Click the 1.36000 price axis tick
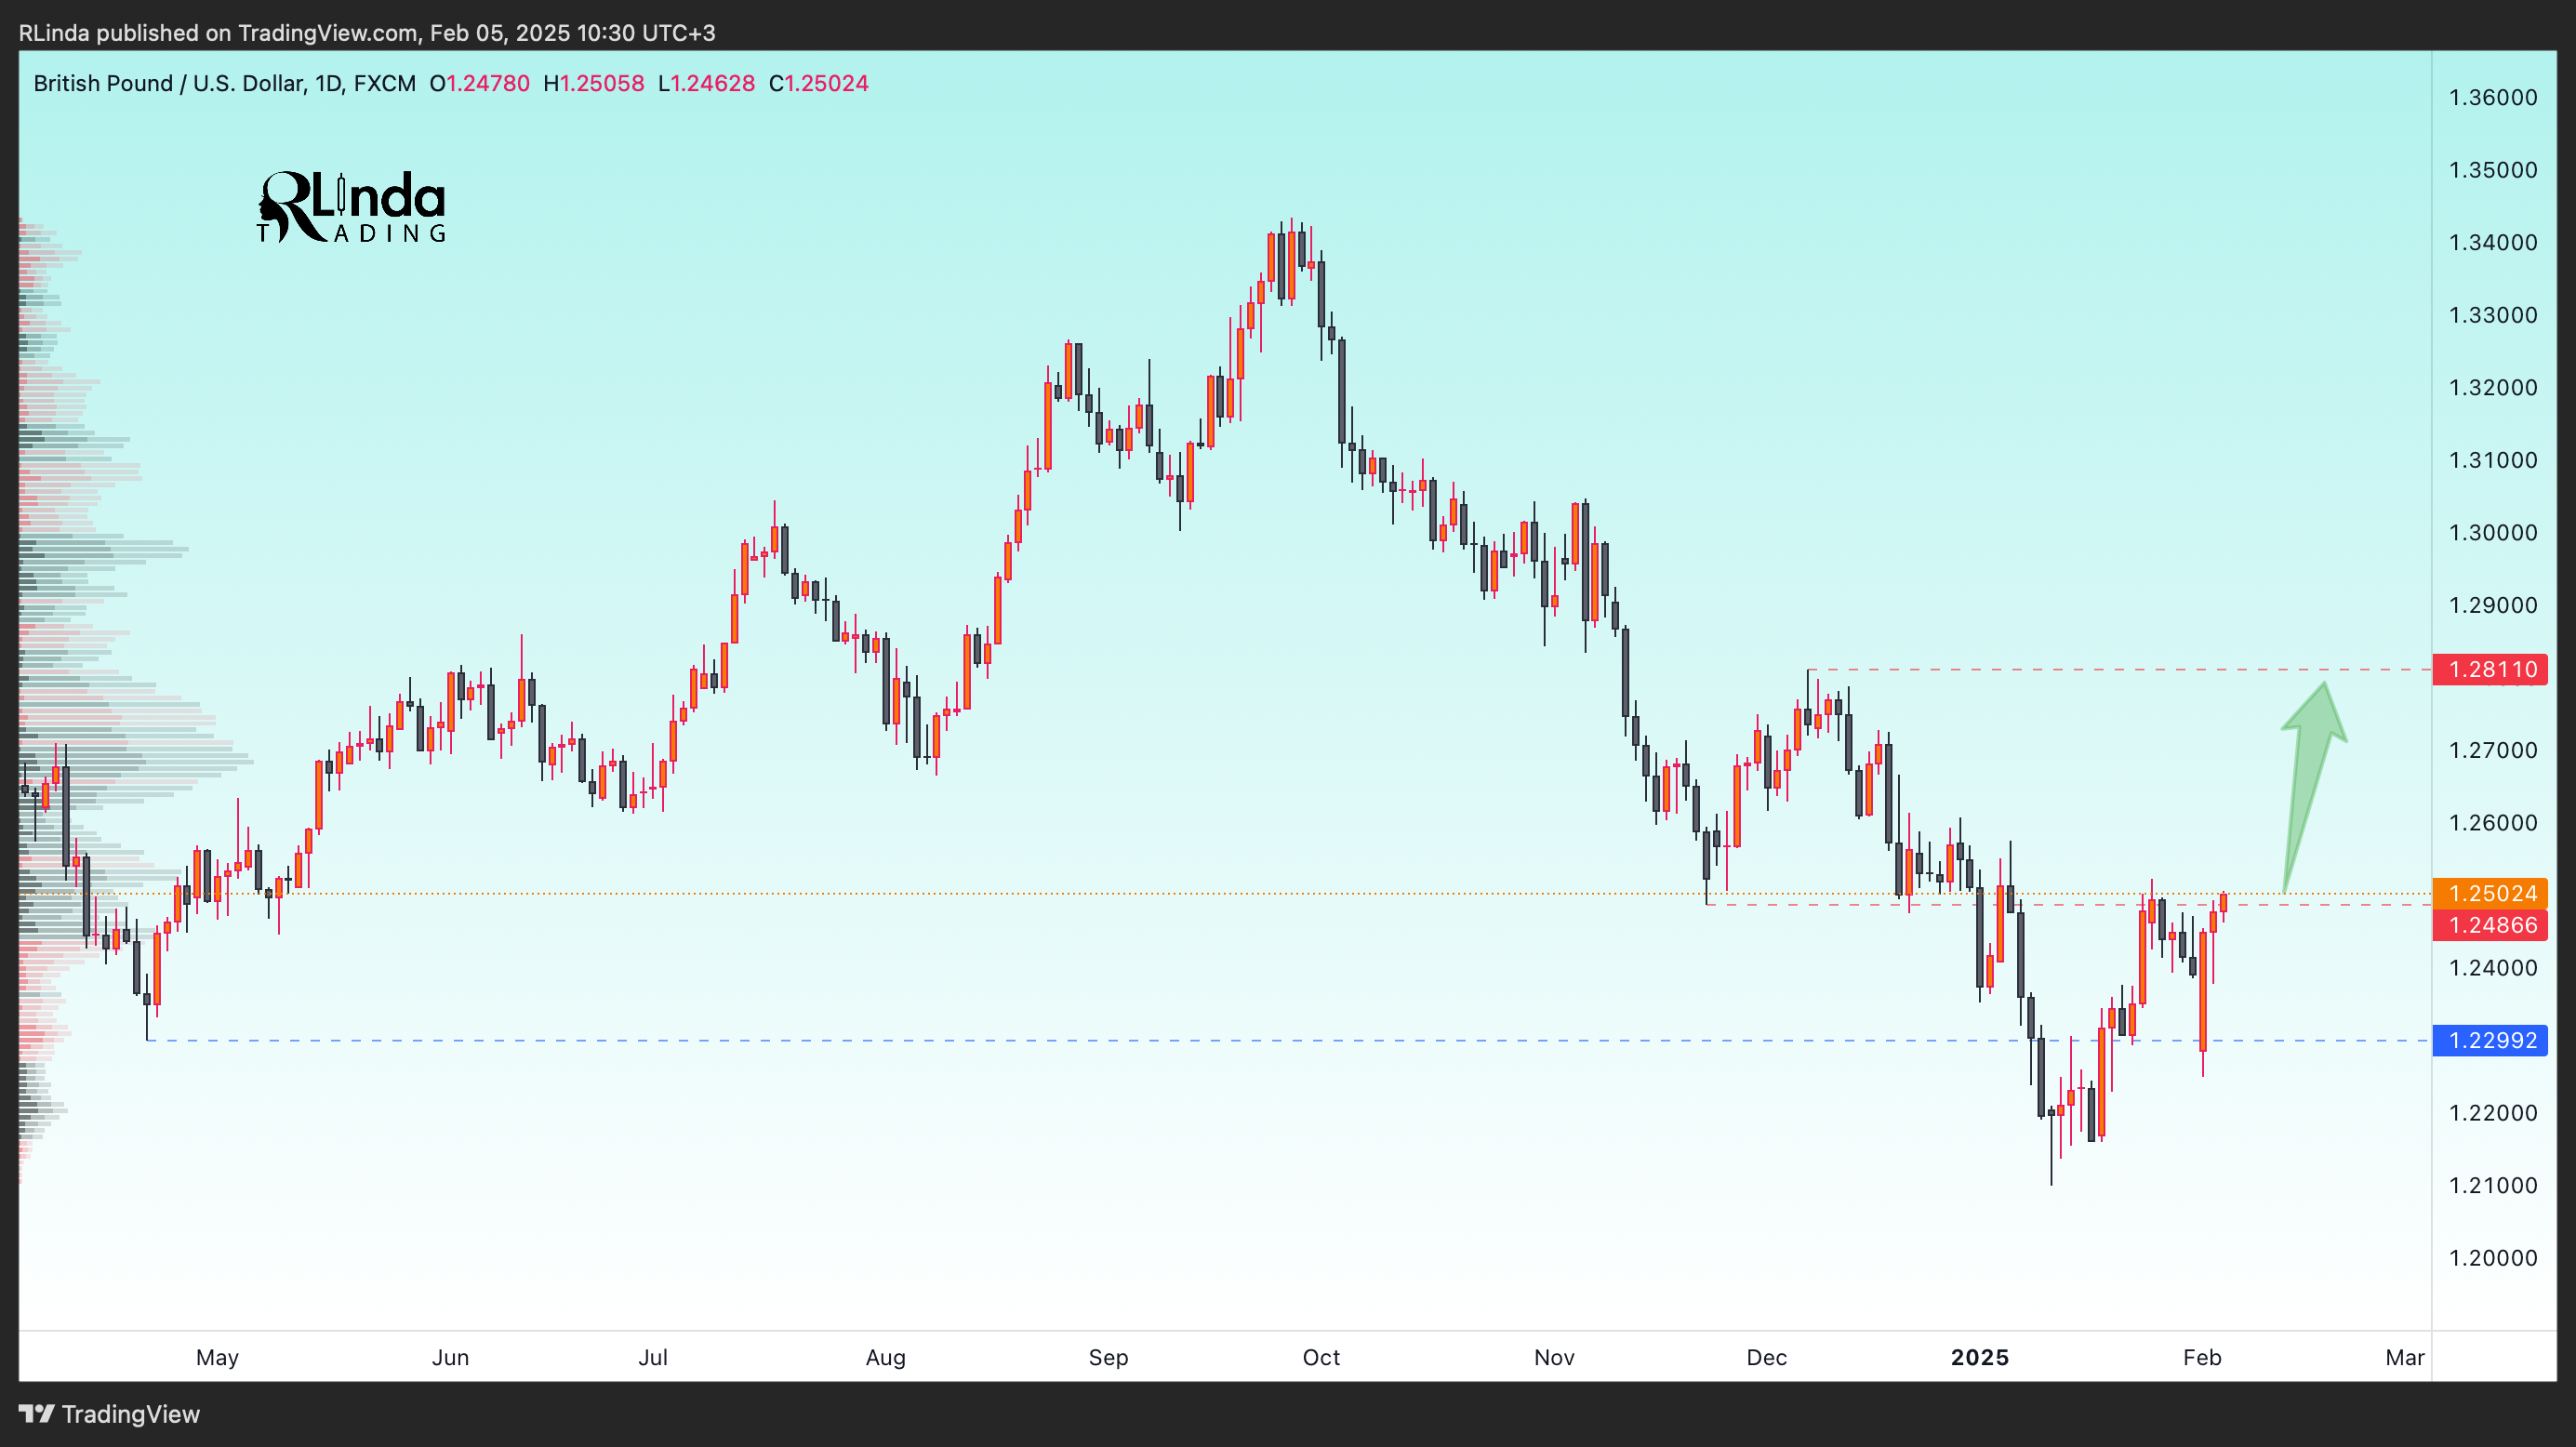The width and height of the screenshot is (2576, 1447). click(x=2493, y=97)
